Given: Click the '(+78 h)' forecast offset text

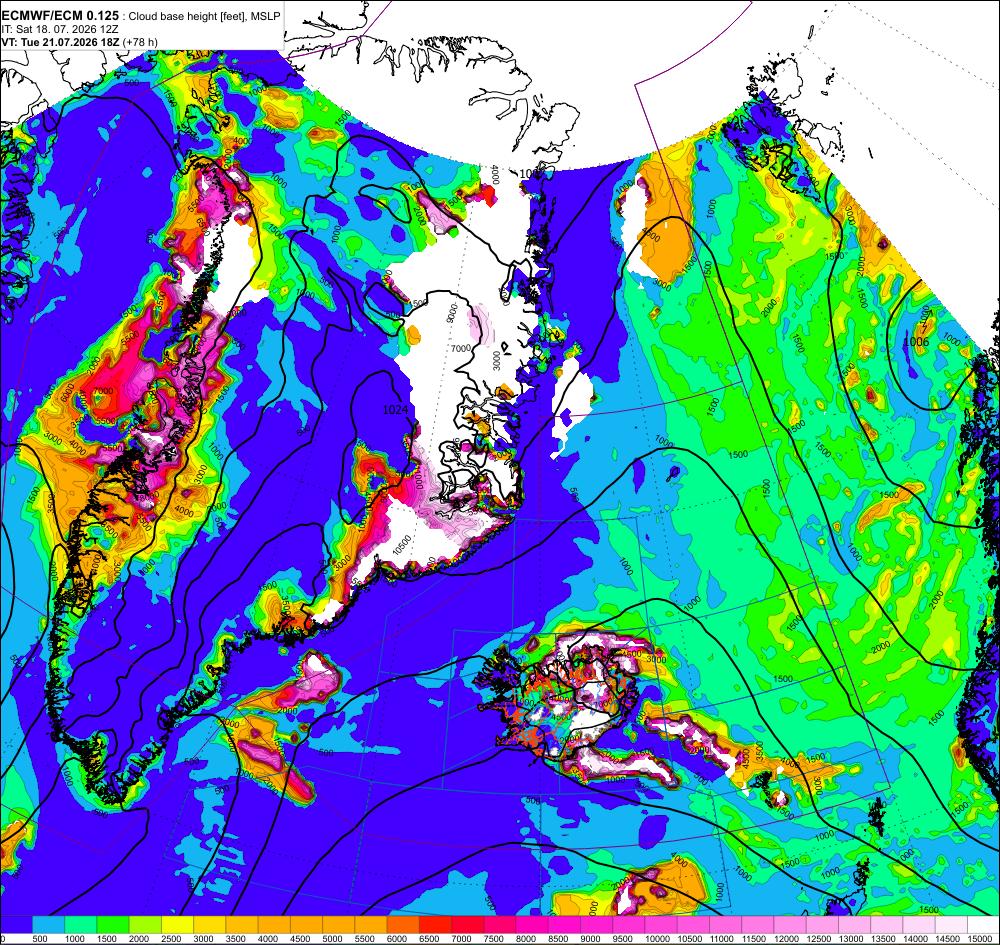Looking at the screenshot, I should click(140, 42).
